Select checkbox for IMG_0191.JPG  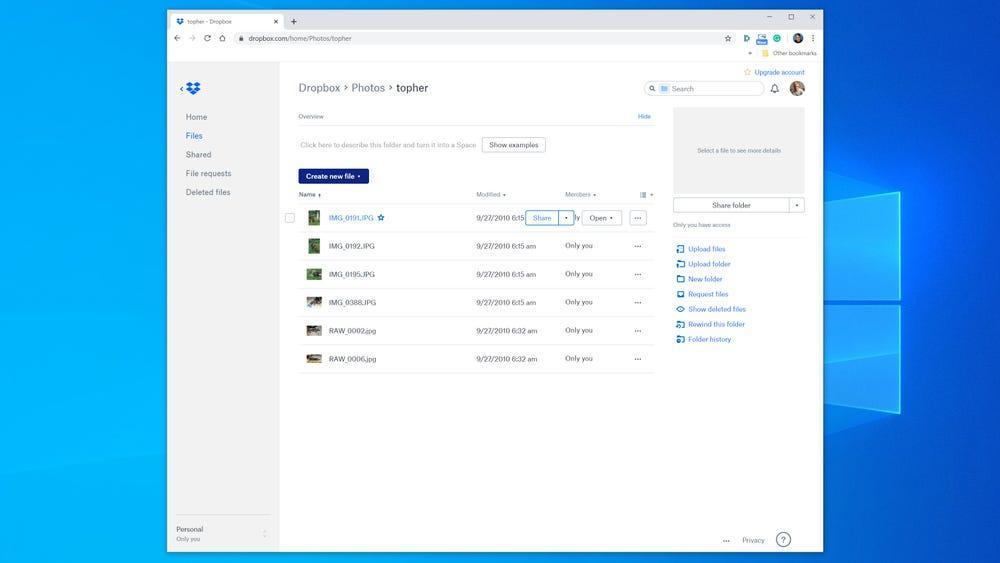pyautogui.click(x=290, y=218)
